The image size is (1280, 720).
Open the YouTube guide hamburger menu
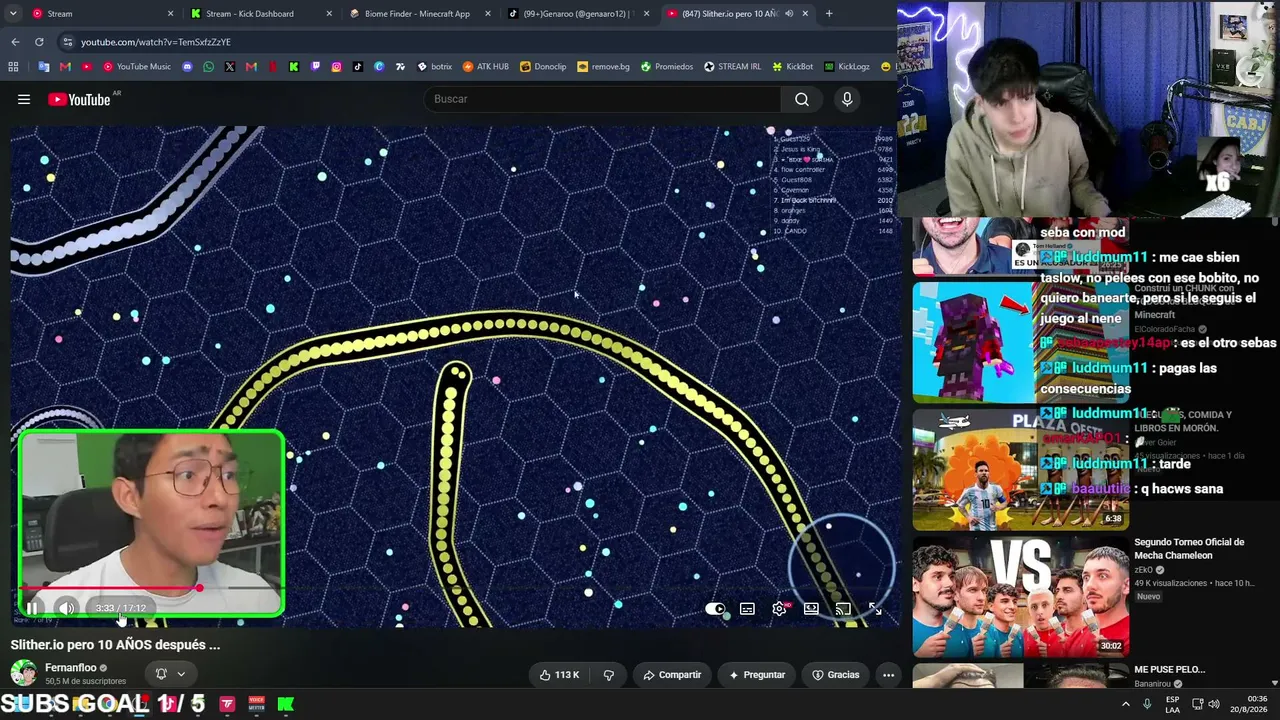point(24,99)
